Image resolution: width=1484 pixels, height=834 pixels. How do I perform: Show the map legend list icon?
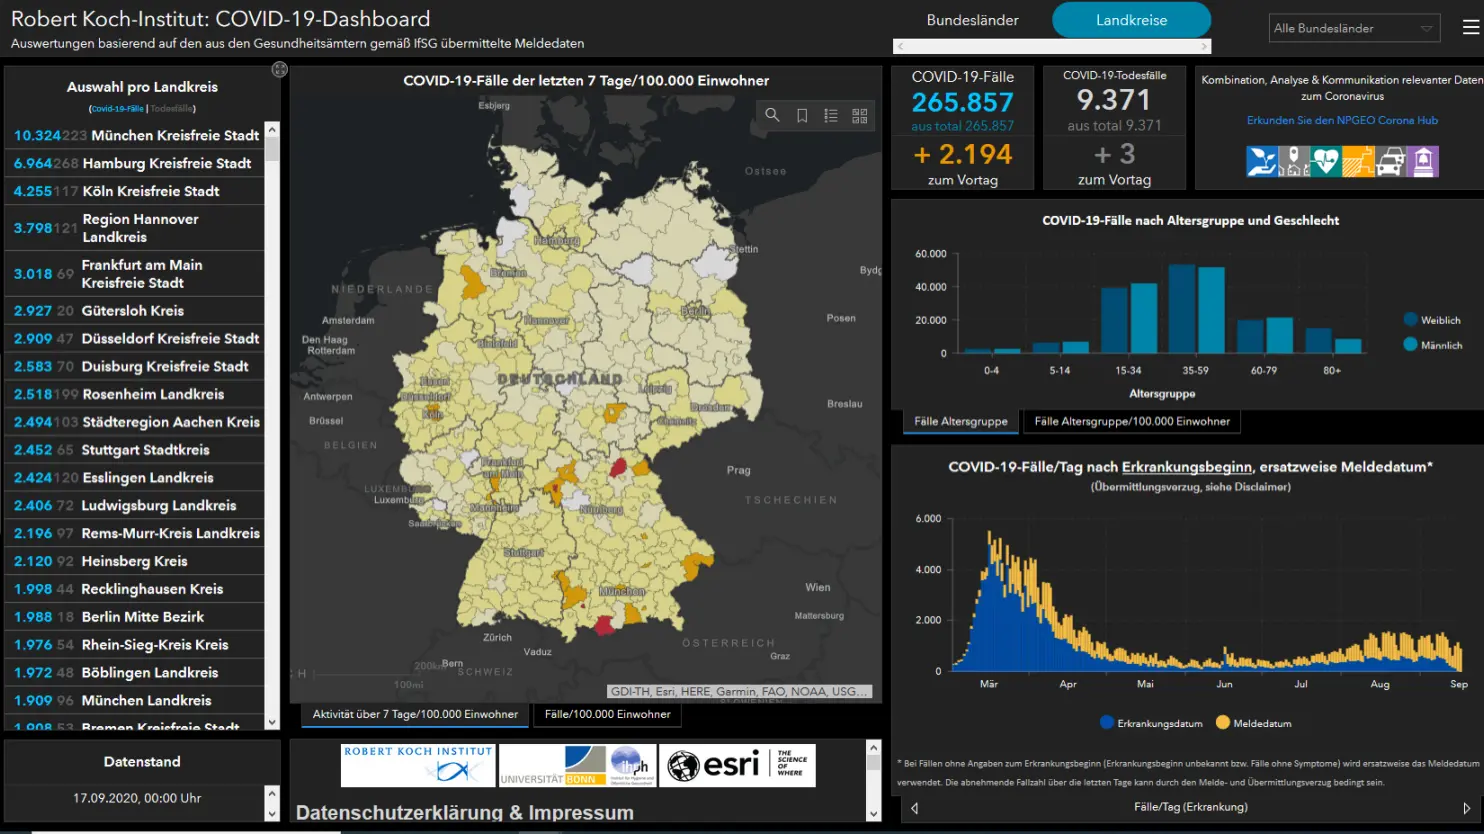pyautogui.click(x=831, y=116)
